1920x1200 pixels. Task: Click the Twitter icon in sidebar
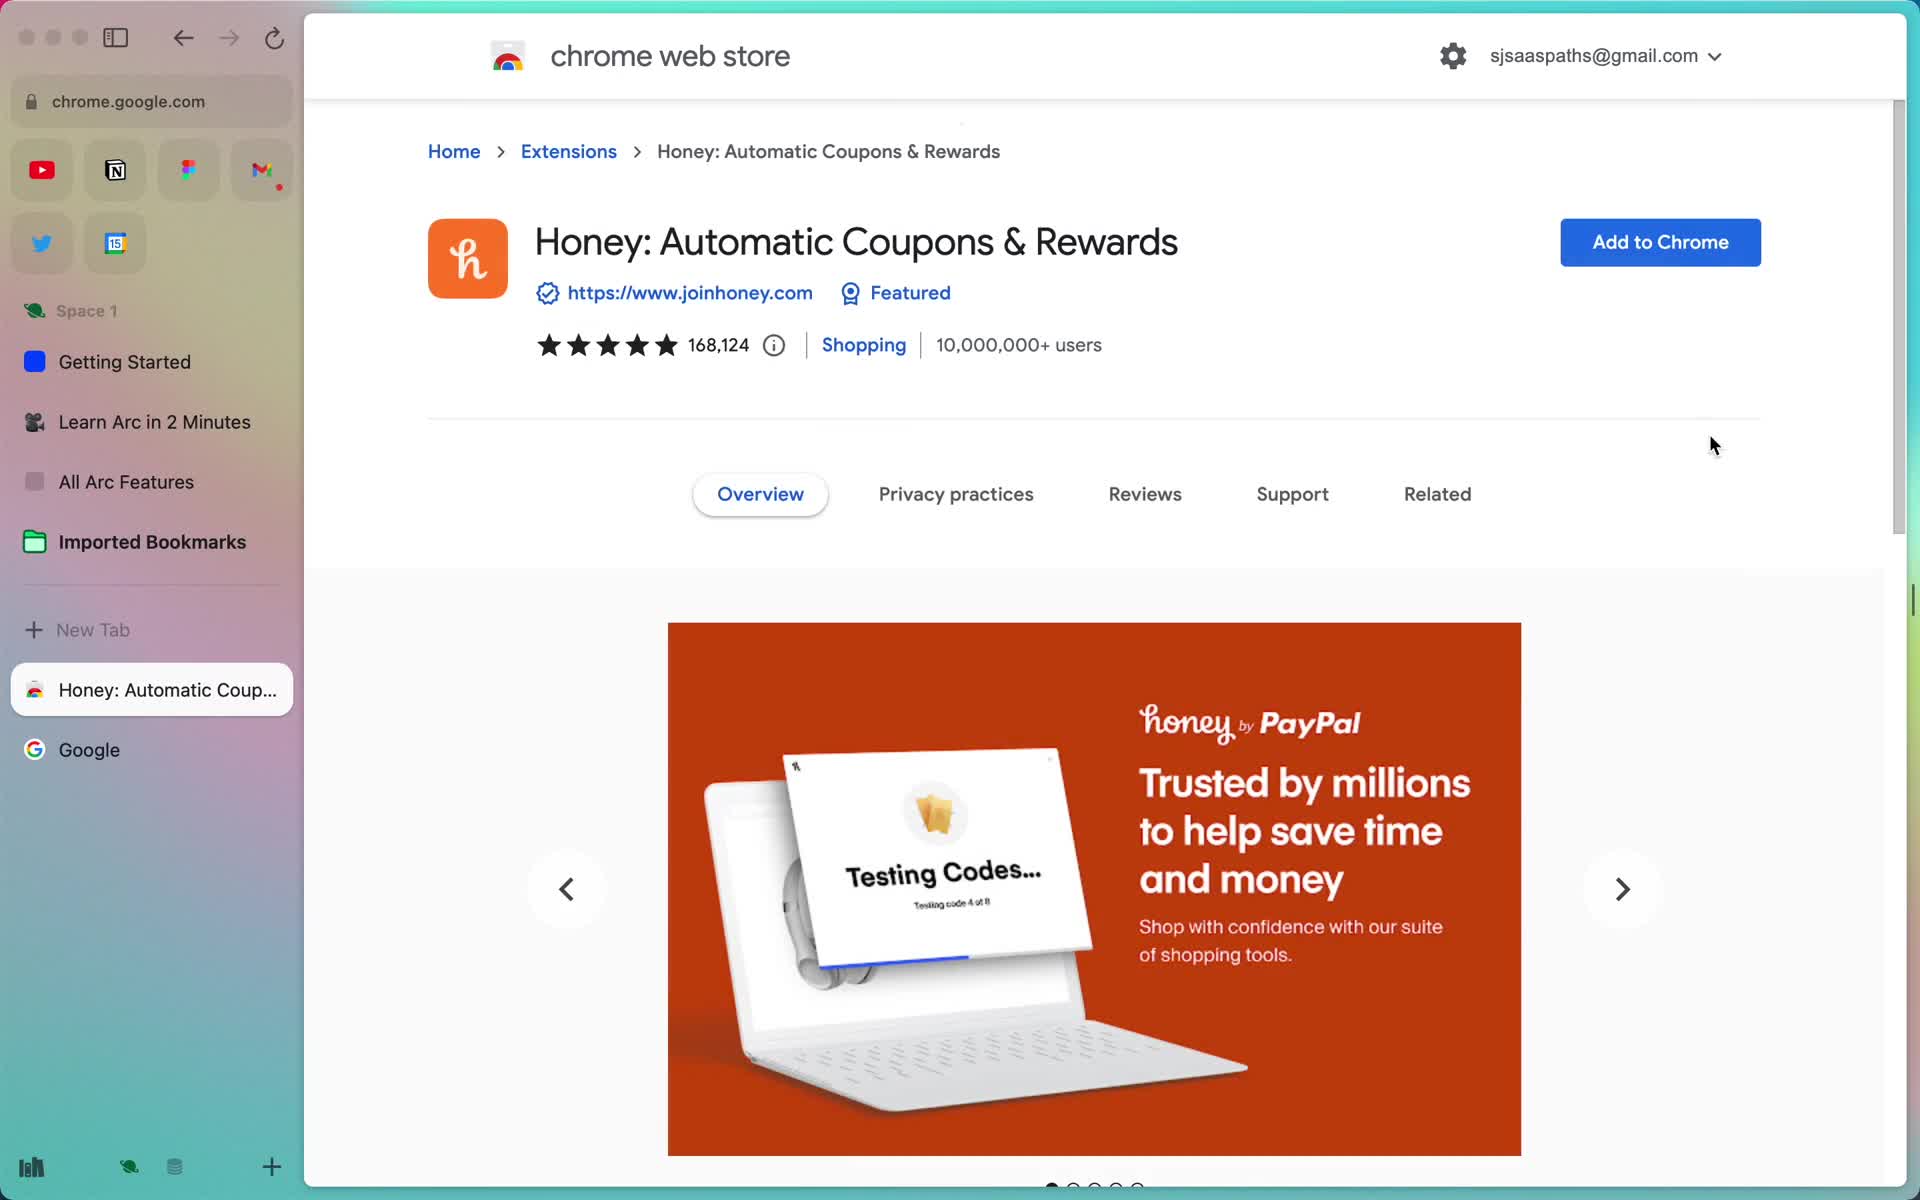41,243
